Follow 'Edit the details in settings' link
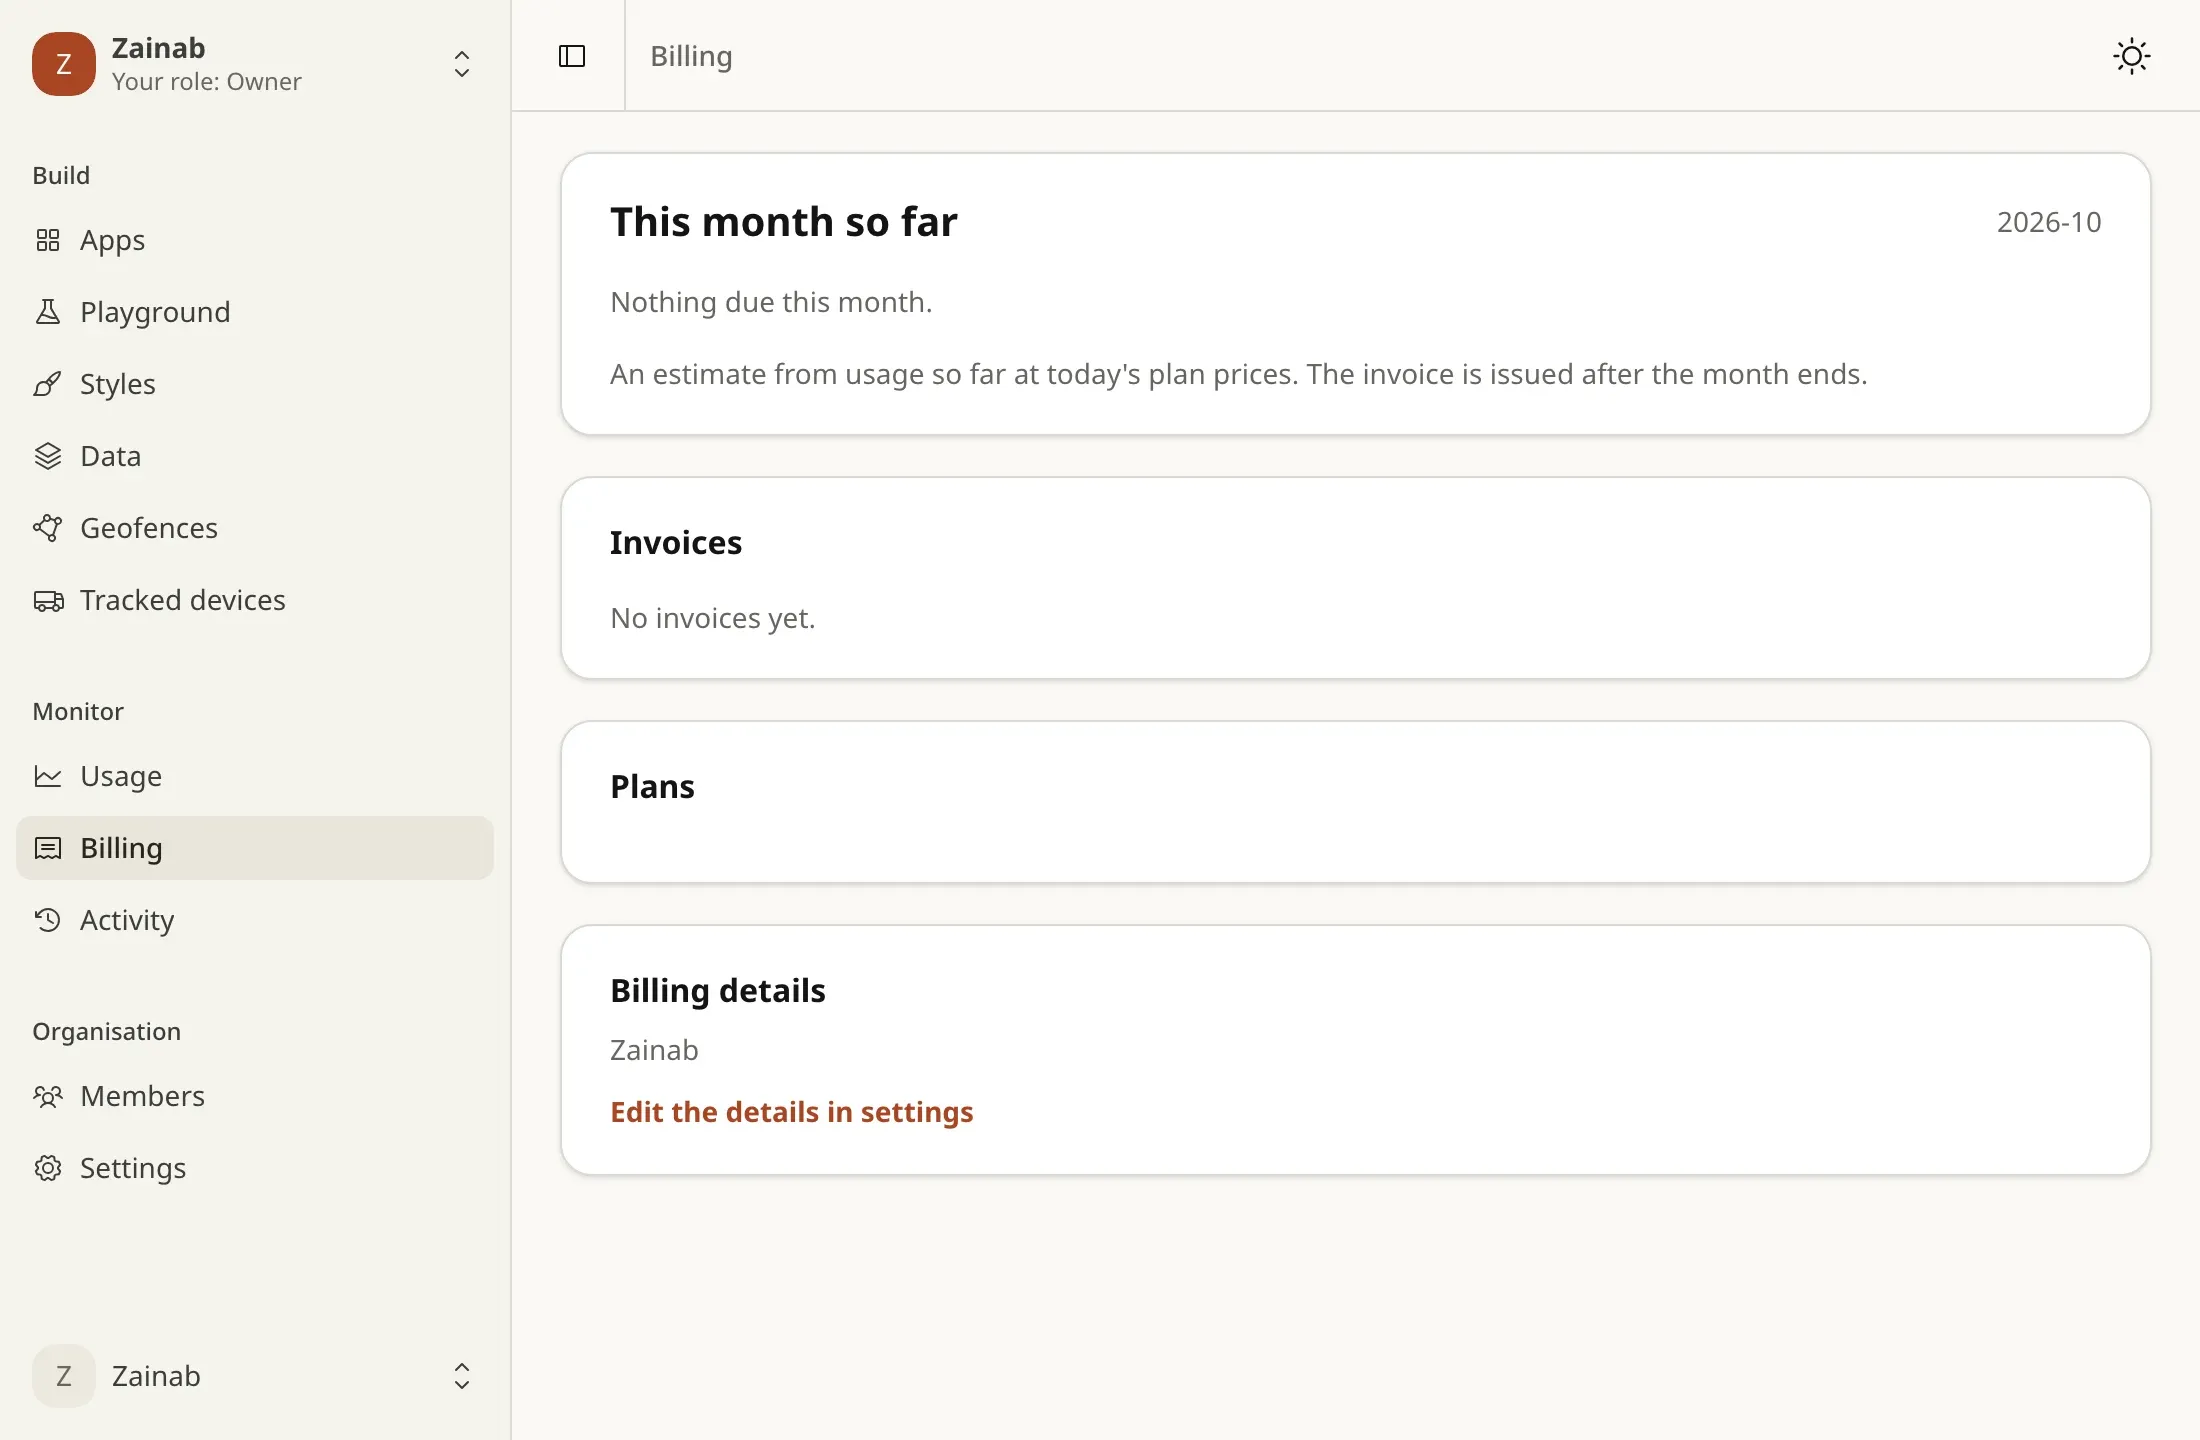Image resolution: width=2200 pixels, height=1440 pixels. coord(791,1112)
